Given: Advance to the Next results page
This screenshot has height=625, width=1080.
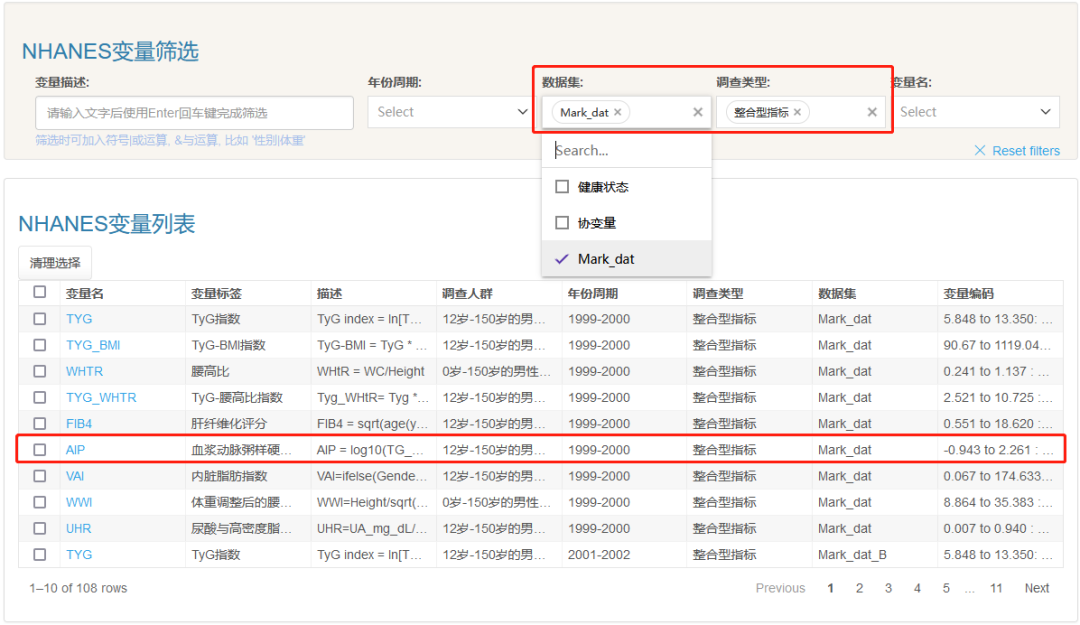Looking at the screenshot, I should click(x=1036, y=588).
